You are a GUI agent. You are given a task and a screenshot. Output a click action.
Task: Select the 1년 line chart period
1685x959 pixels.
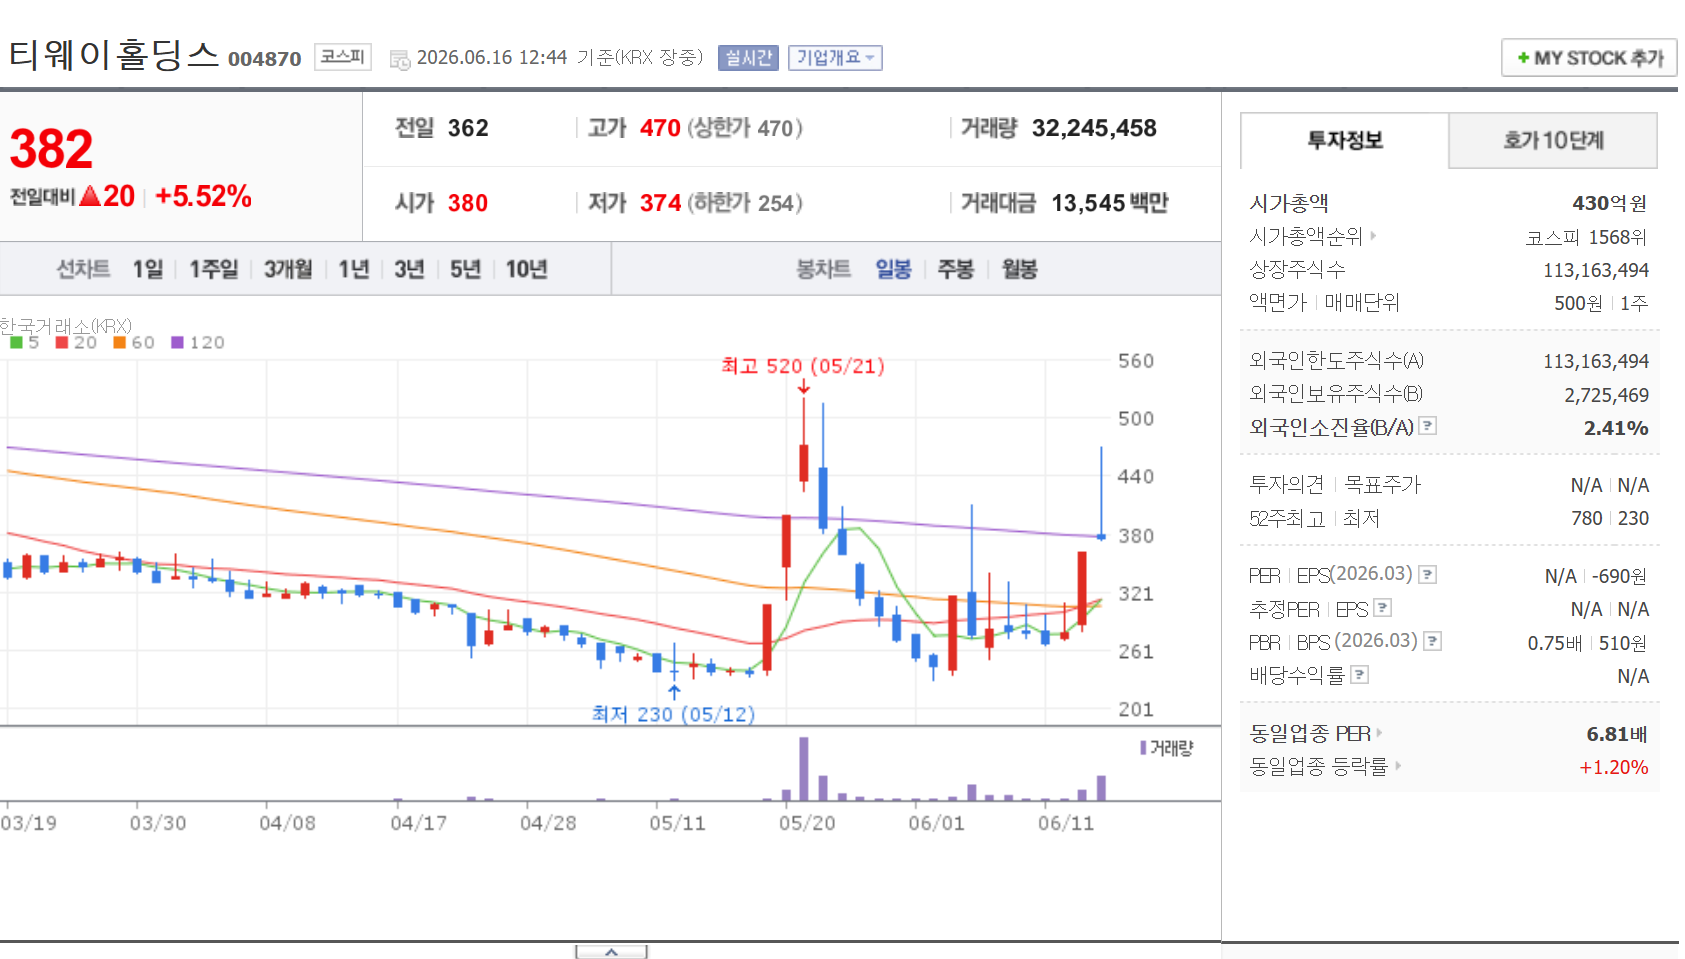(354, 269)
